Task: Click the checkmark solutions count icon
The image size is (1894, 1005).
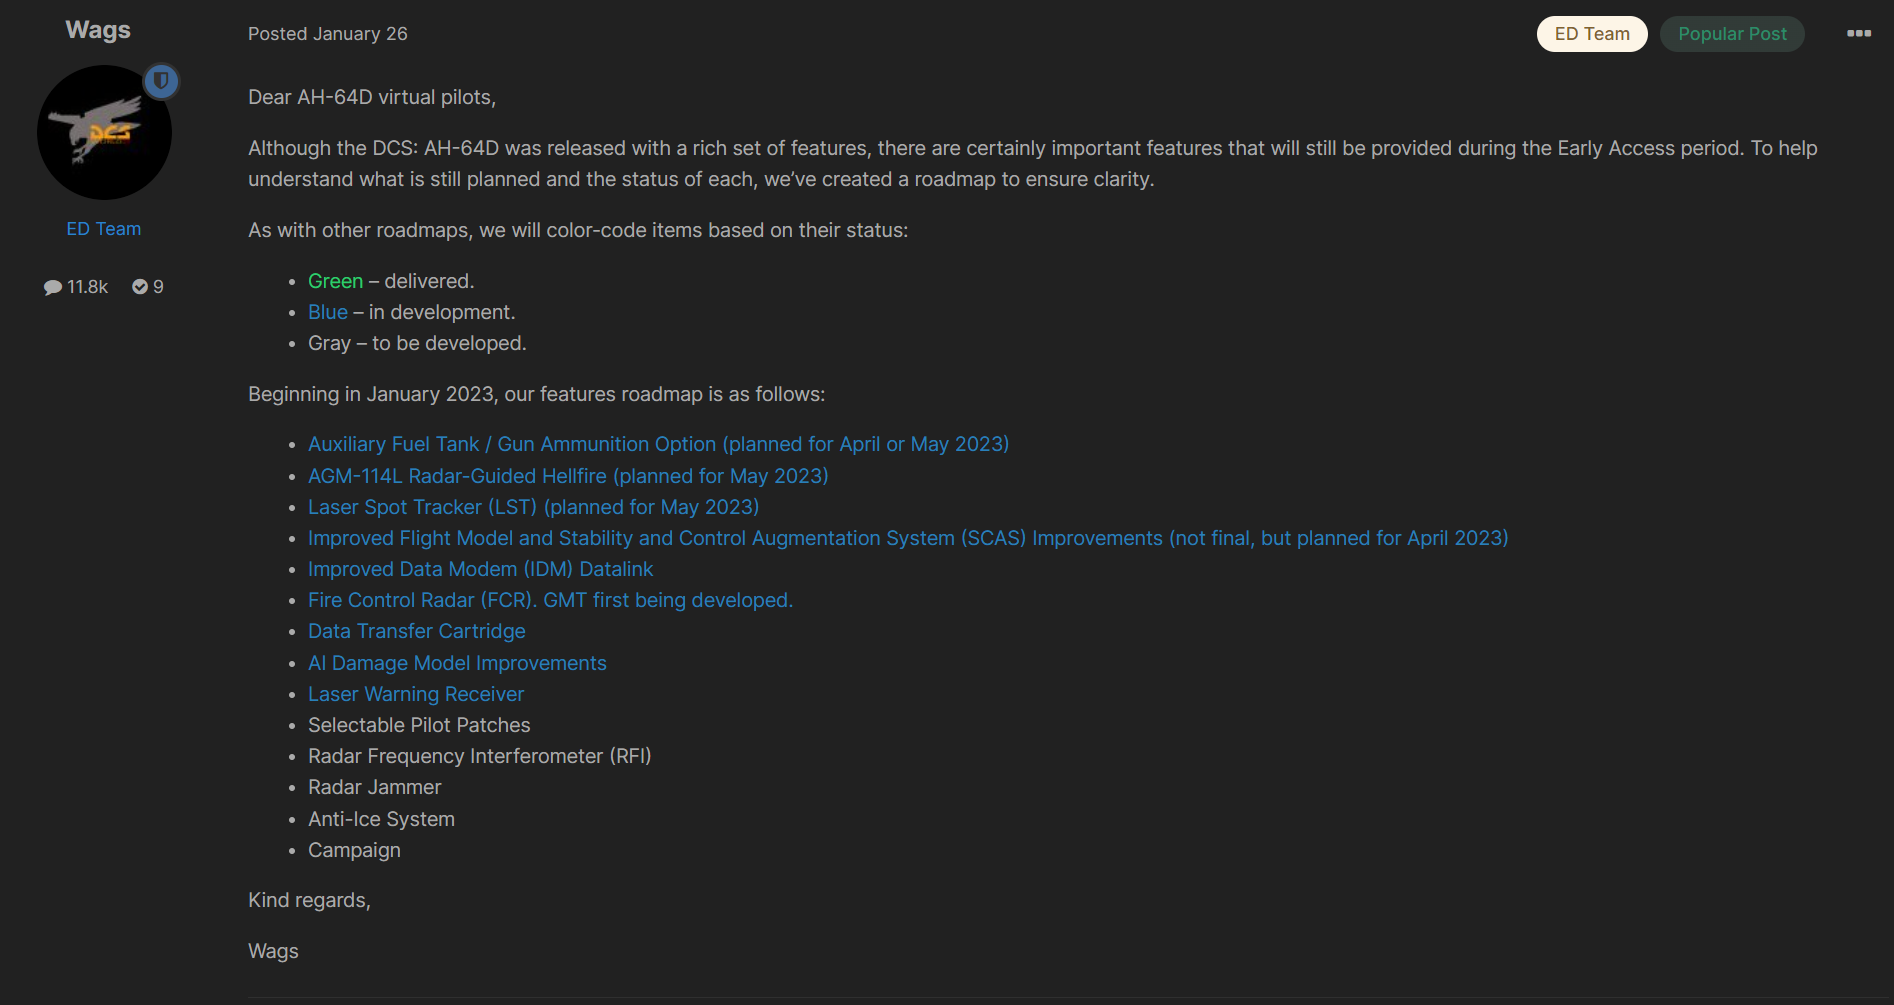Action: [x=140, y=287]
